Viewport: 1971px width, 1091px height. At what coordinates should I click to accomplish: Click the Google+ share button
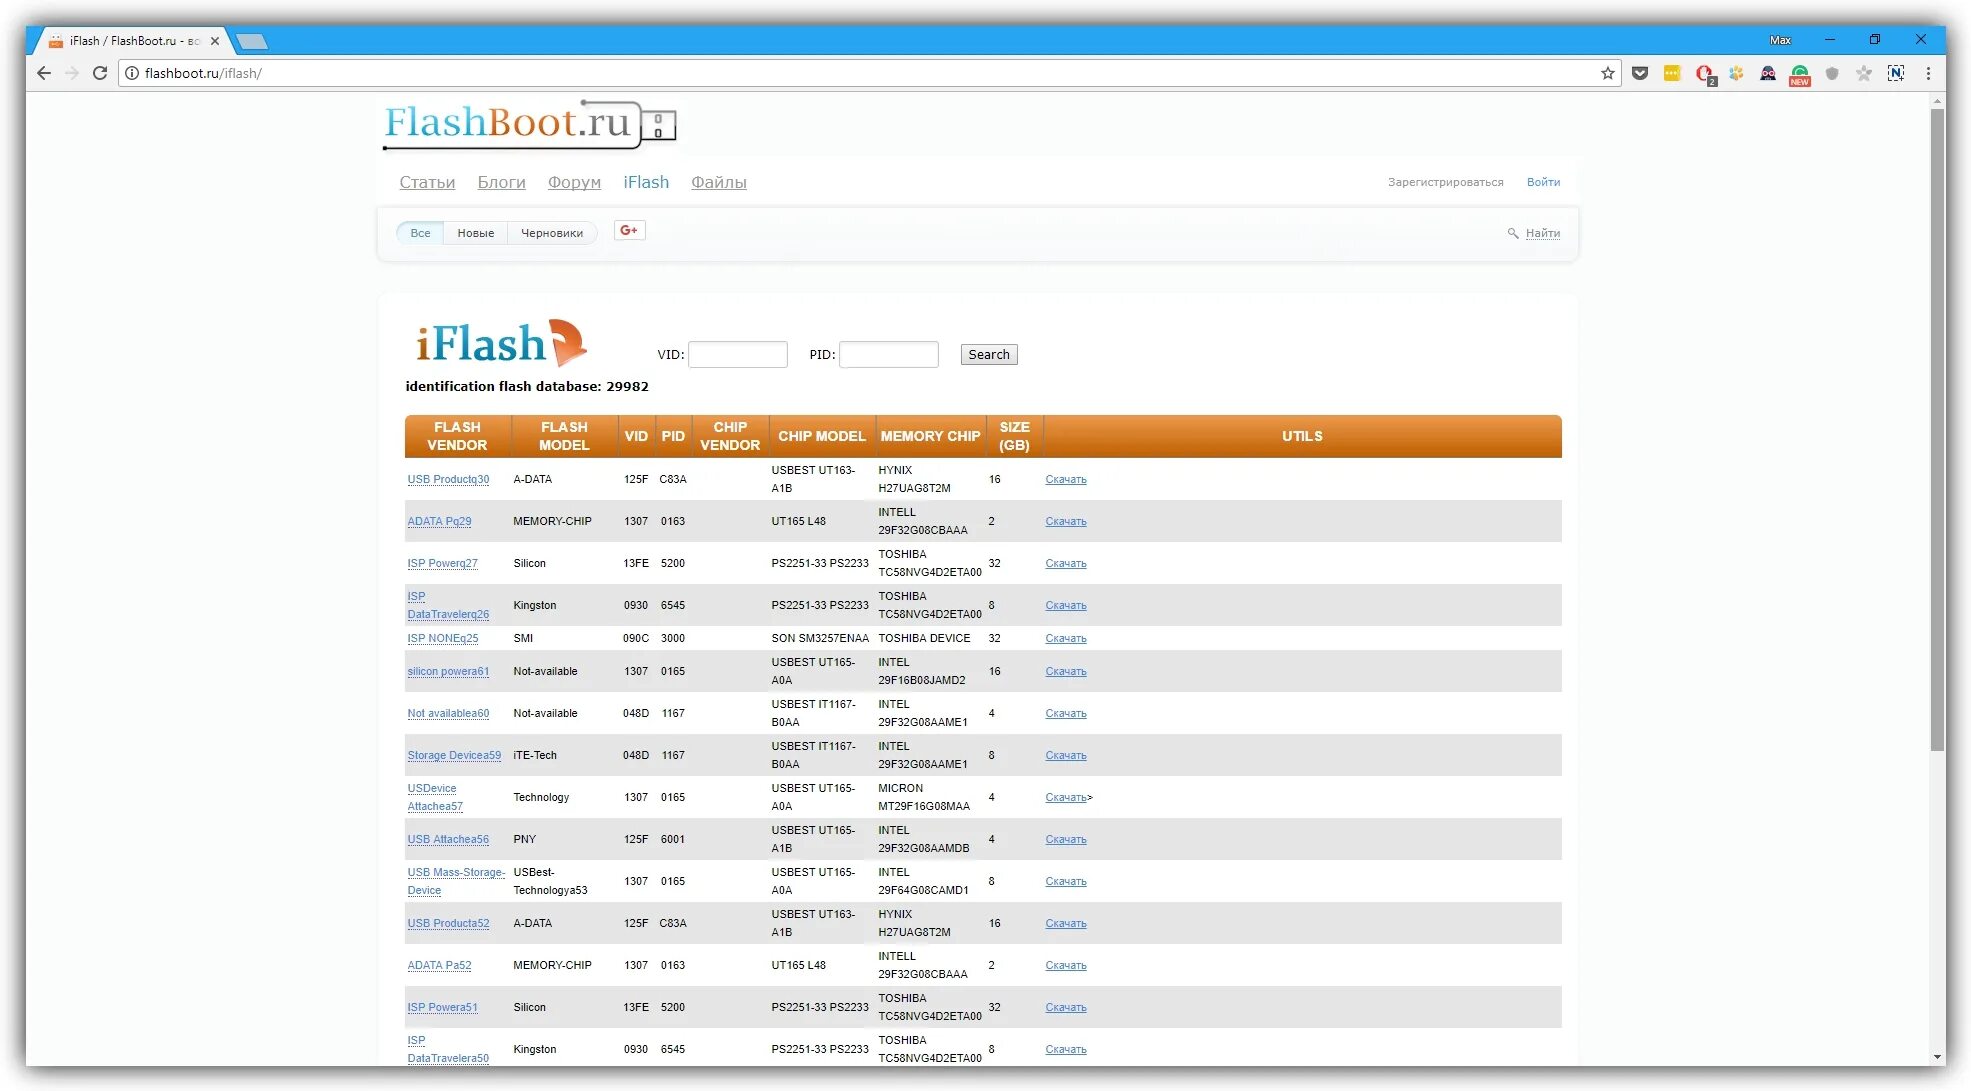629,231
